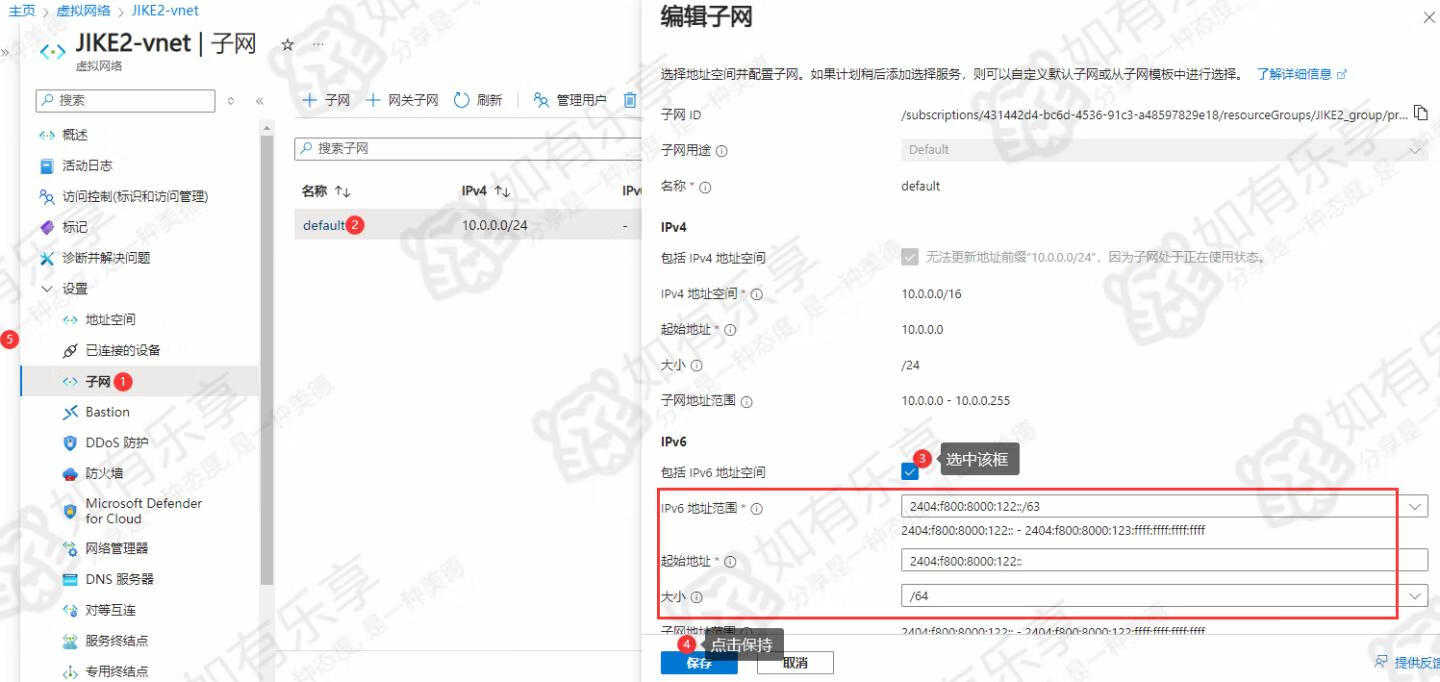The height and width of the screenshot is (682, 1440).
Task: Click the info icon beside 名称 field
Action: (704, 187)
